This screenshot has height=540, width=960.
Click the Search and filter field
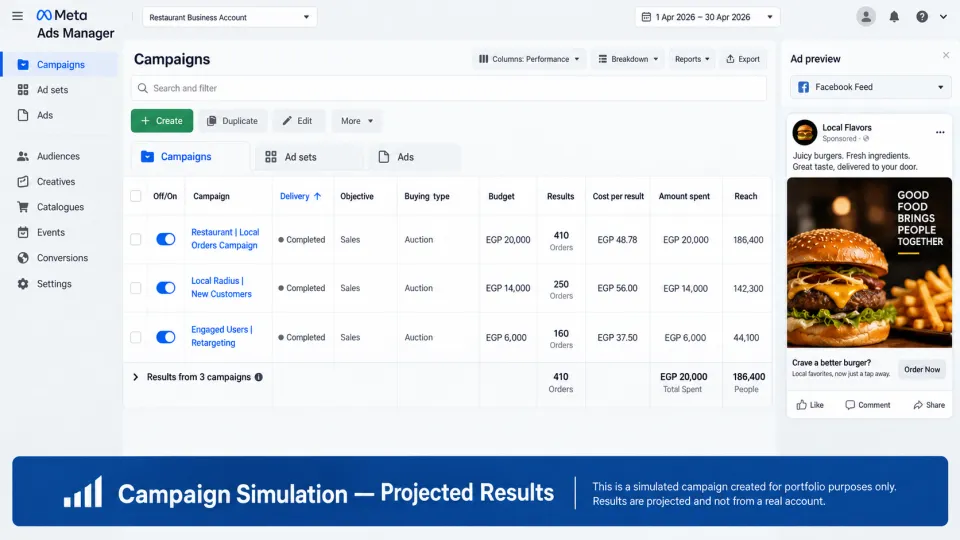[448, 88]
